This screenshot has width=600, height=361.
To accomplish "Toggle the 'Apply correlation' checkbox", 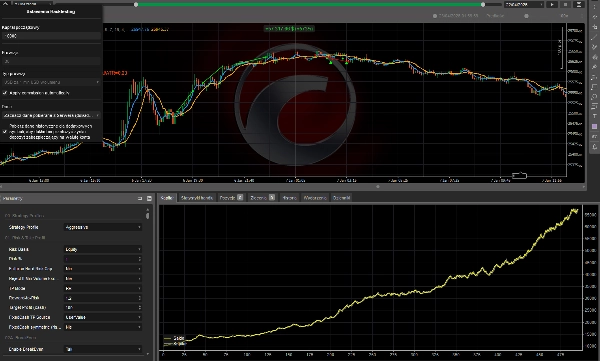I will 5,93.
